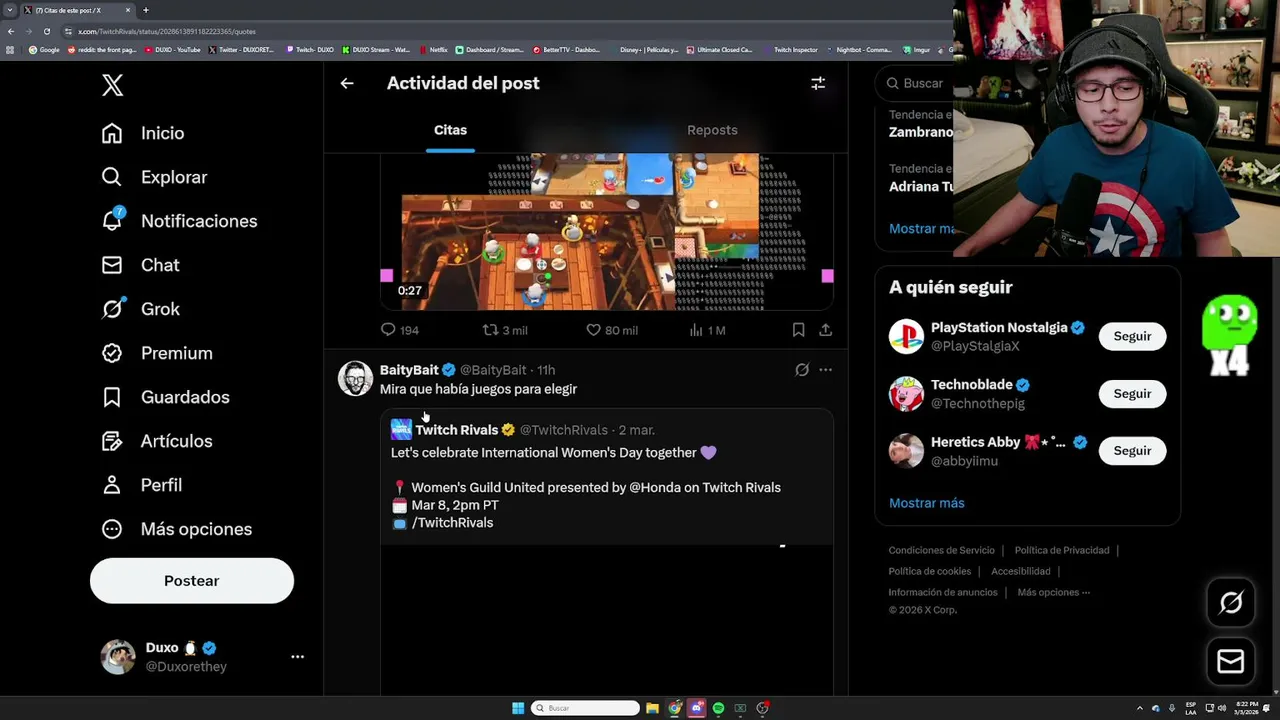1280x720 pixels.
Task: Go to Inicio in sidebar
Action: [x=143, y=133]
